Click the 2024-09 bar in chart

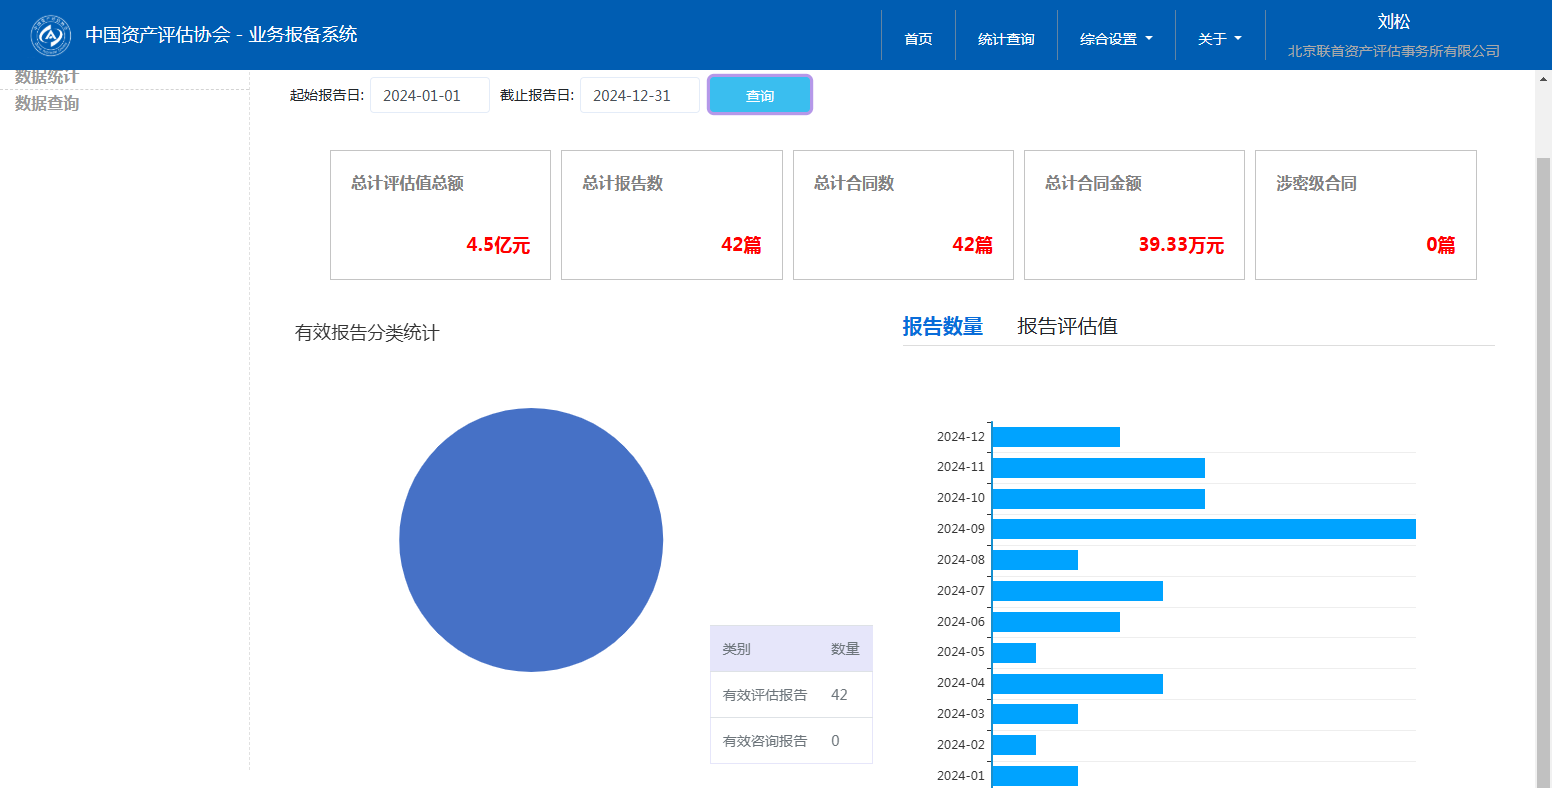[1203, 529]
